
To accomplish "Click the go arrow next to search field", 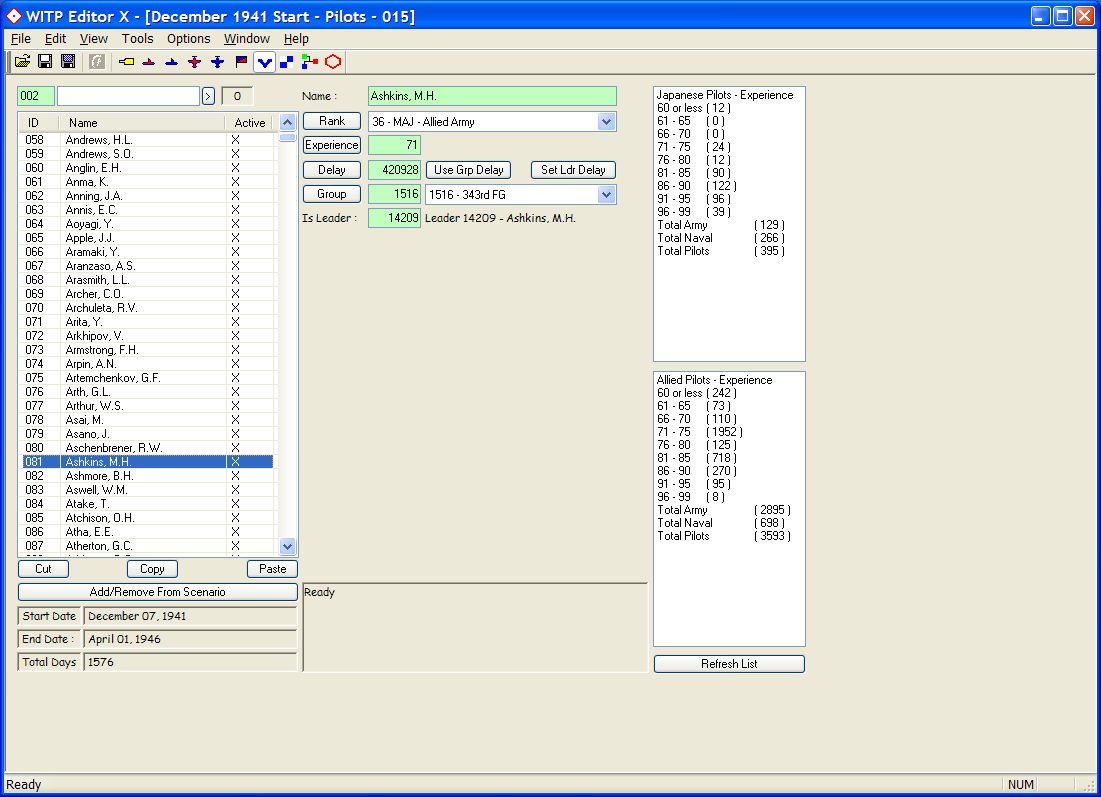I will 209,96.
